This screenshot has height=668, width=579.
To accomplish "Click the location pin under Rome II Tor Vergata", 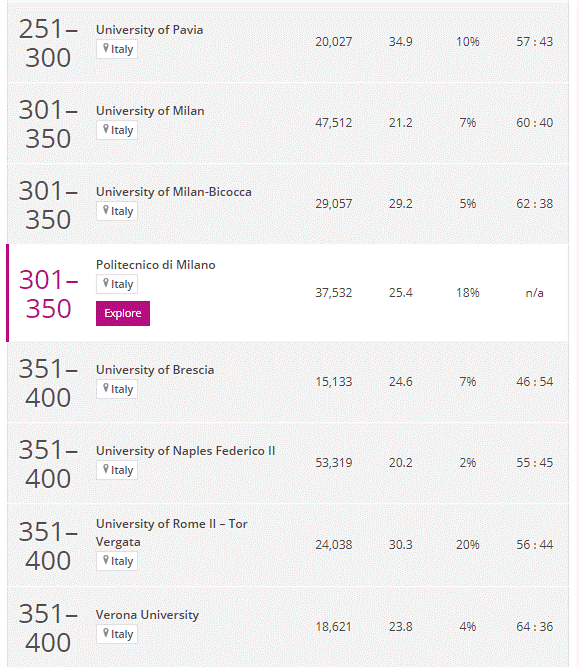I will [106, 560].
